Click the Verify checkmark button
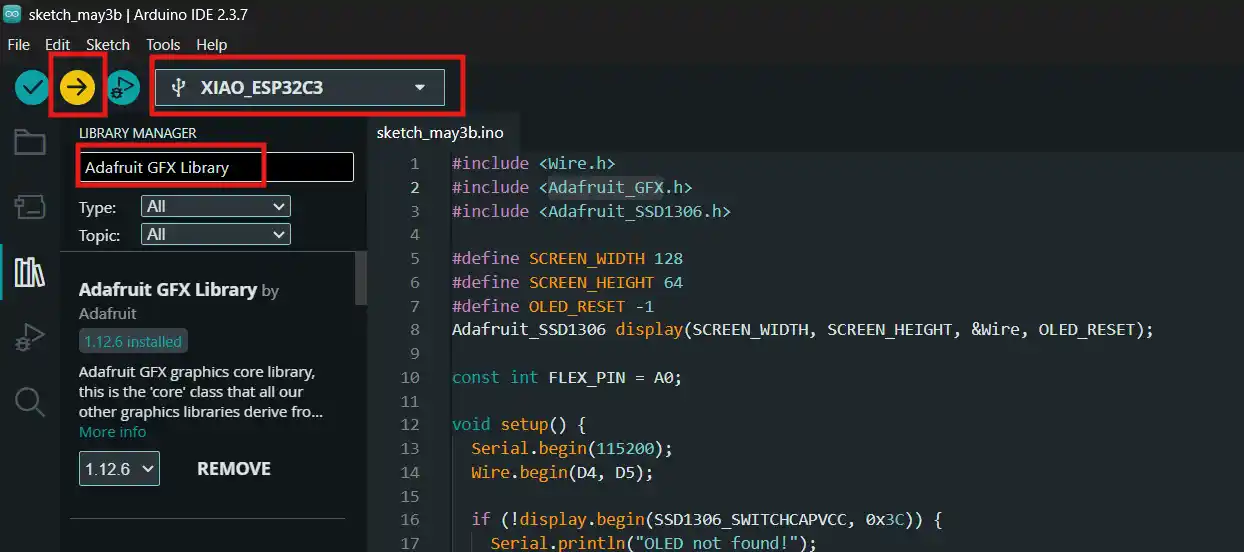Image resolution: width=1244 pixels, height=552 pixels. 32,88
